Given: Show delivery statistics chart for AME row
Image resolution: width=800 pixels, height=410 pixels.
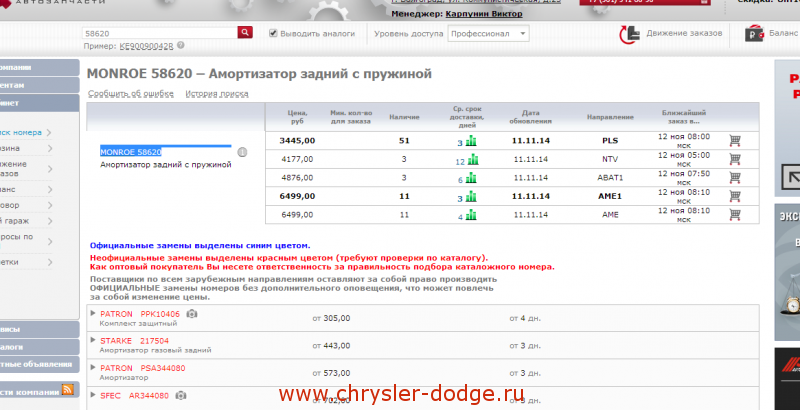Looking at the screenshot, I should click(x=471, y=215).
